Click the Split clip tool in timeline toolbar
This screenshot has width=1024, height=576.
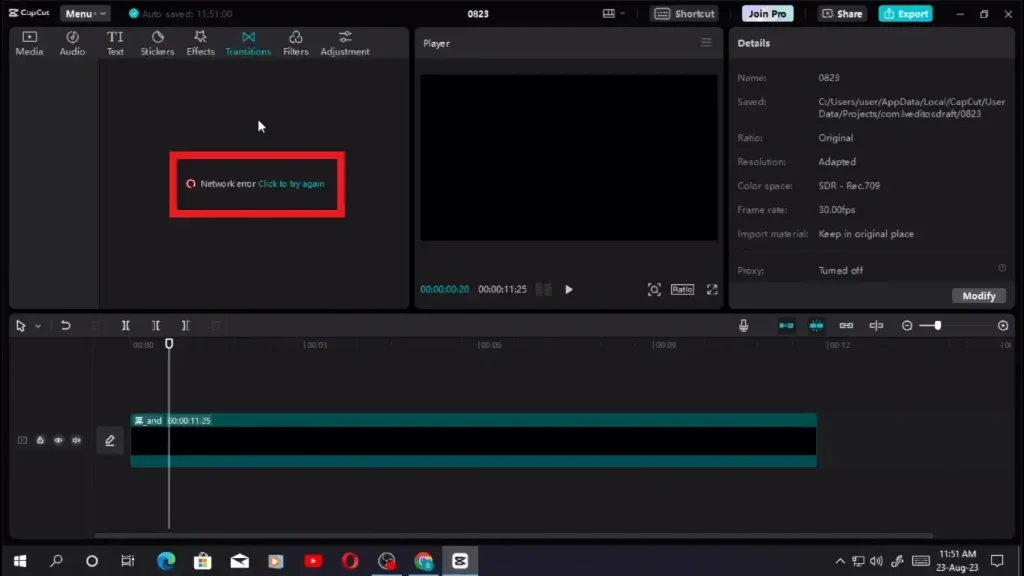(x=125, y=326)
